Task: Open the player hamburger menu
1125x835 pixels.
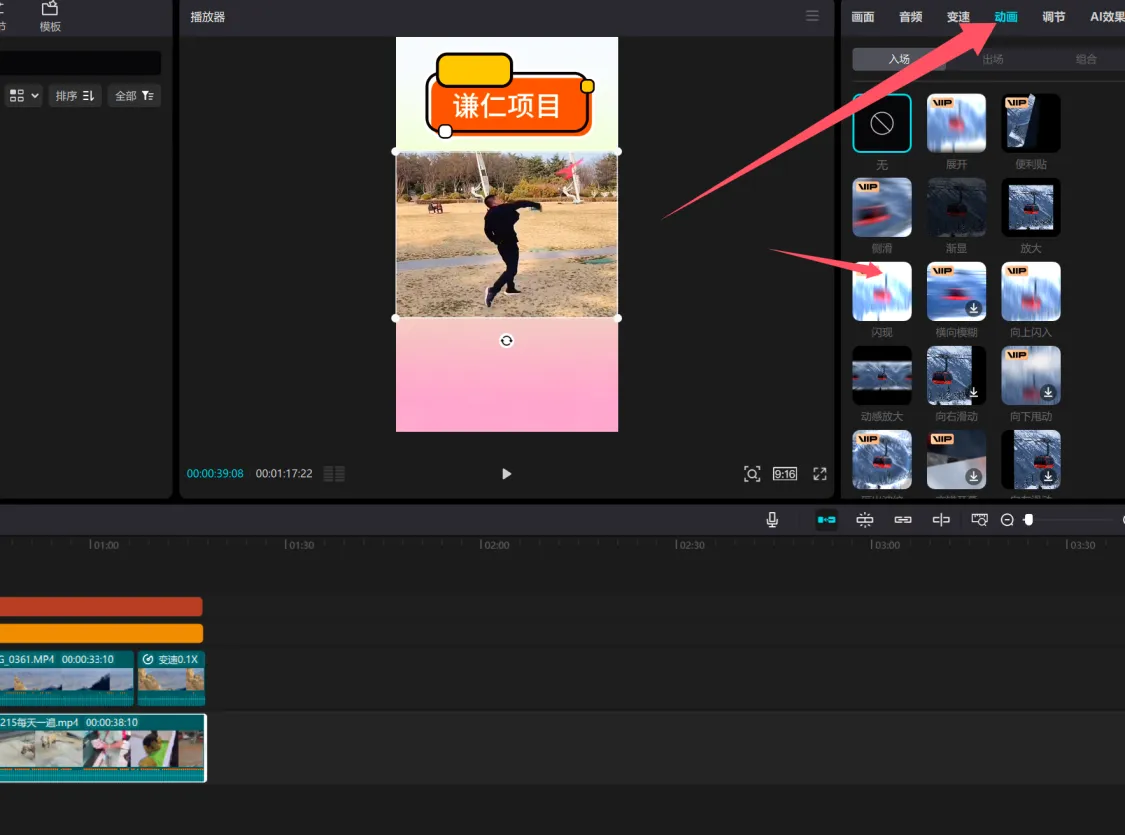Action: pos(812,16)
